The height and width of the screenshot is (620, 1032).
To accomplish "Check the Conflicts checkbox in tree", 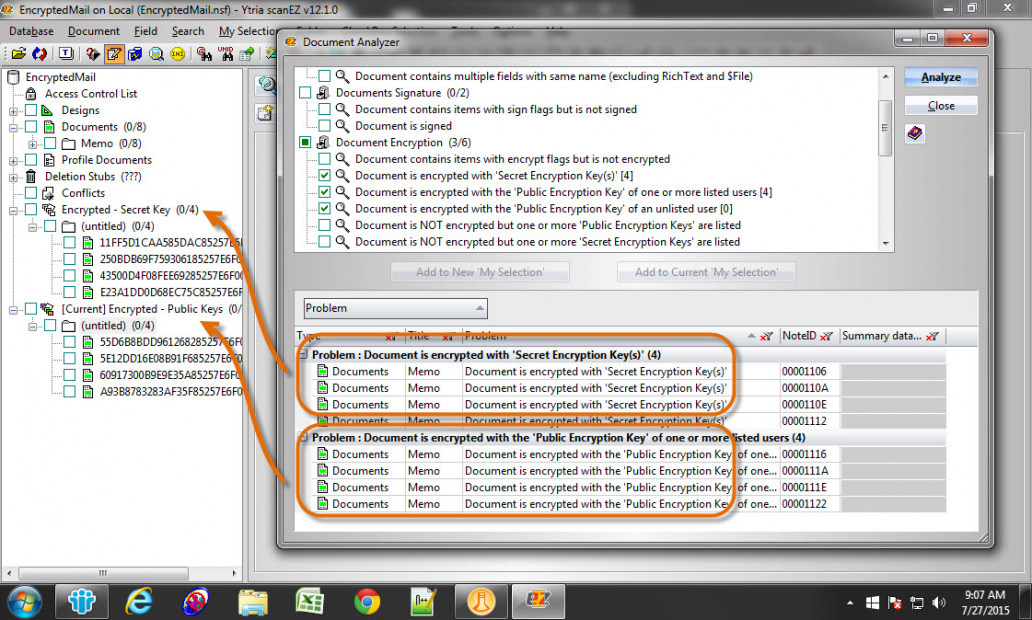I will (31, 193).
